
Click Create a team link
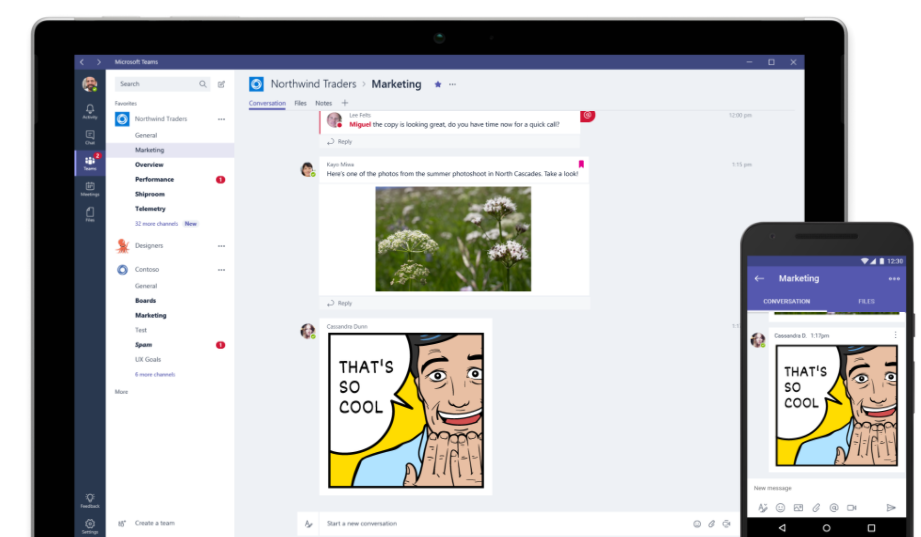click(153, 523)
